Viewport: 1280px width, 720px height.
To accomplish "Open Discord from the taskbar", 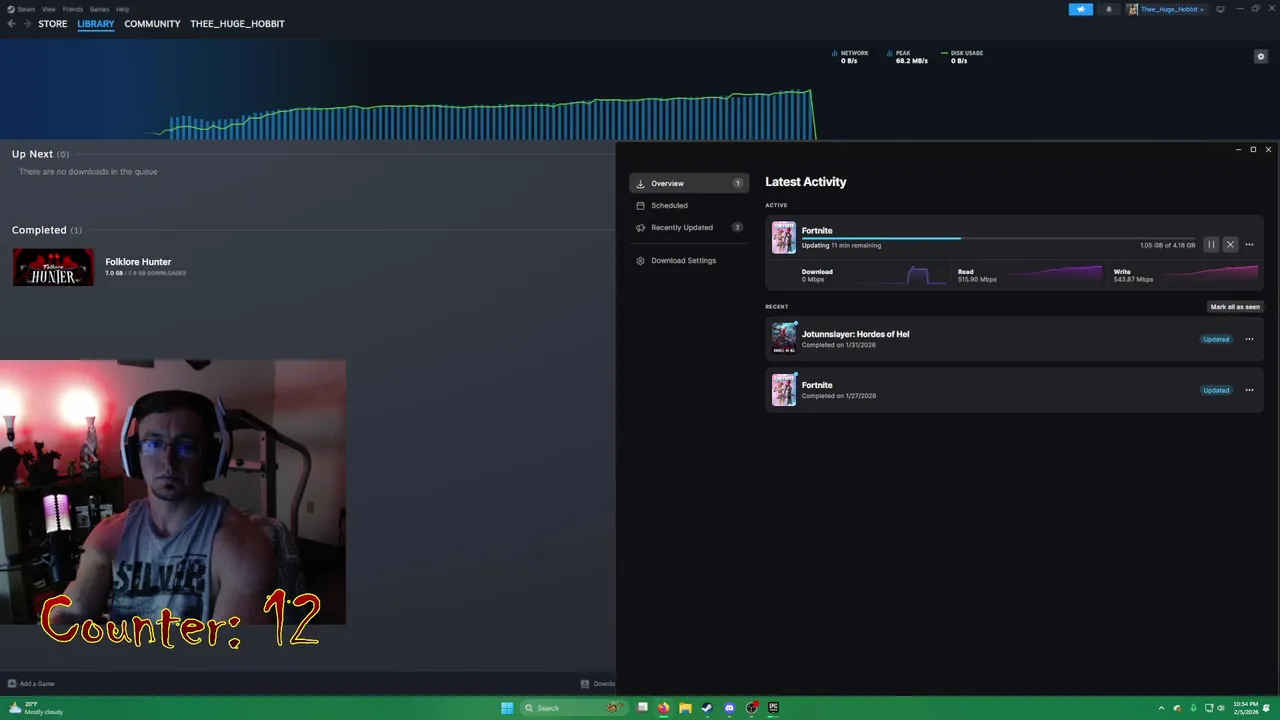I will 729,708.
